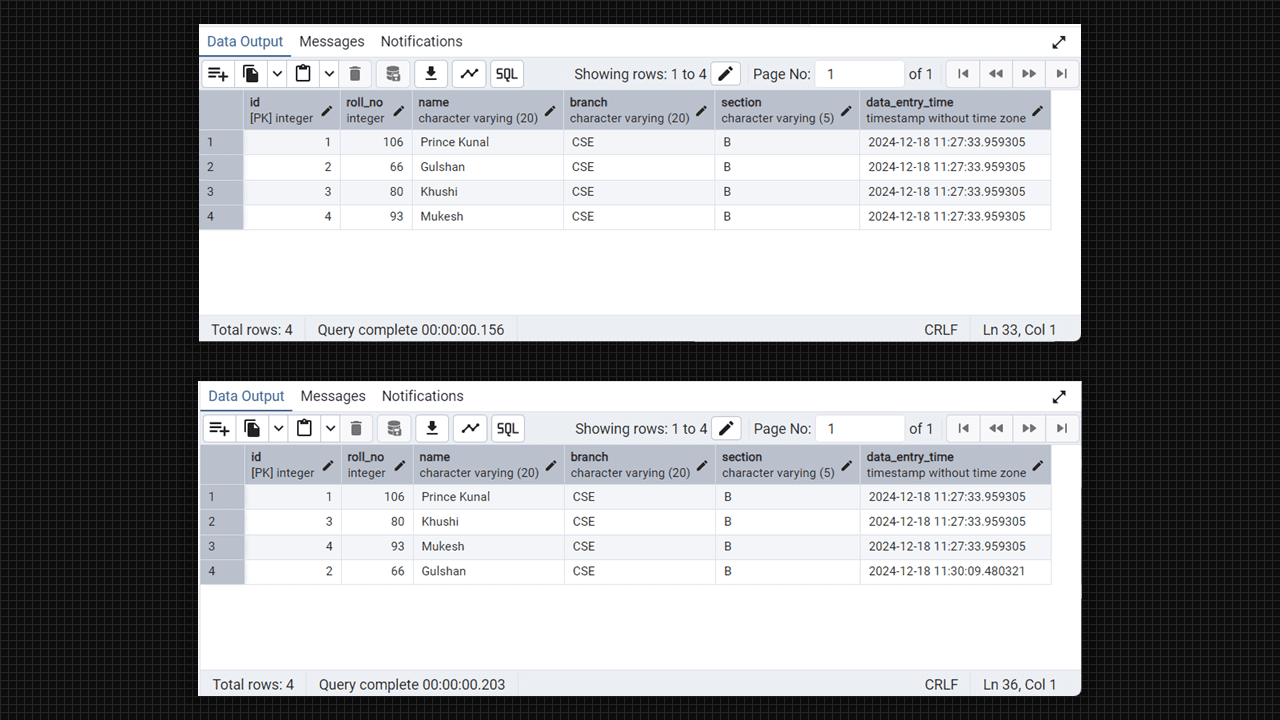Open Graph Visualiser in the upper panel toolbar
The width and height of the screenshot is (1280, 720).
point(469,74)
